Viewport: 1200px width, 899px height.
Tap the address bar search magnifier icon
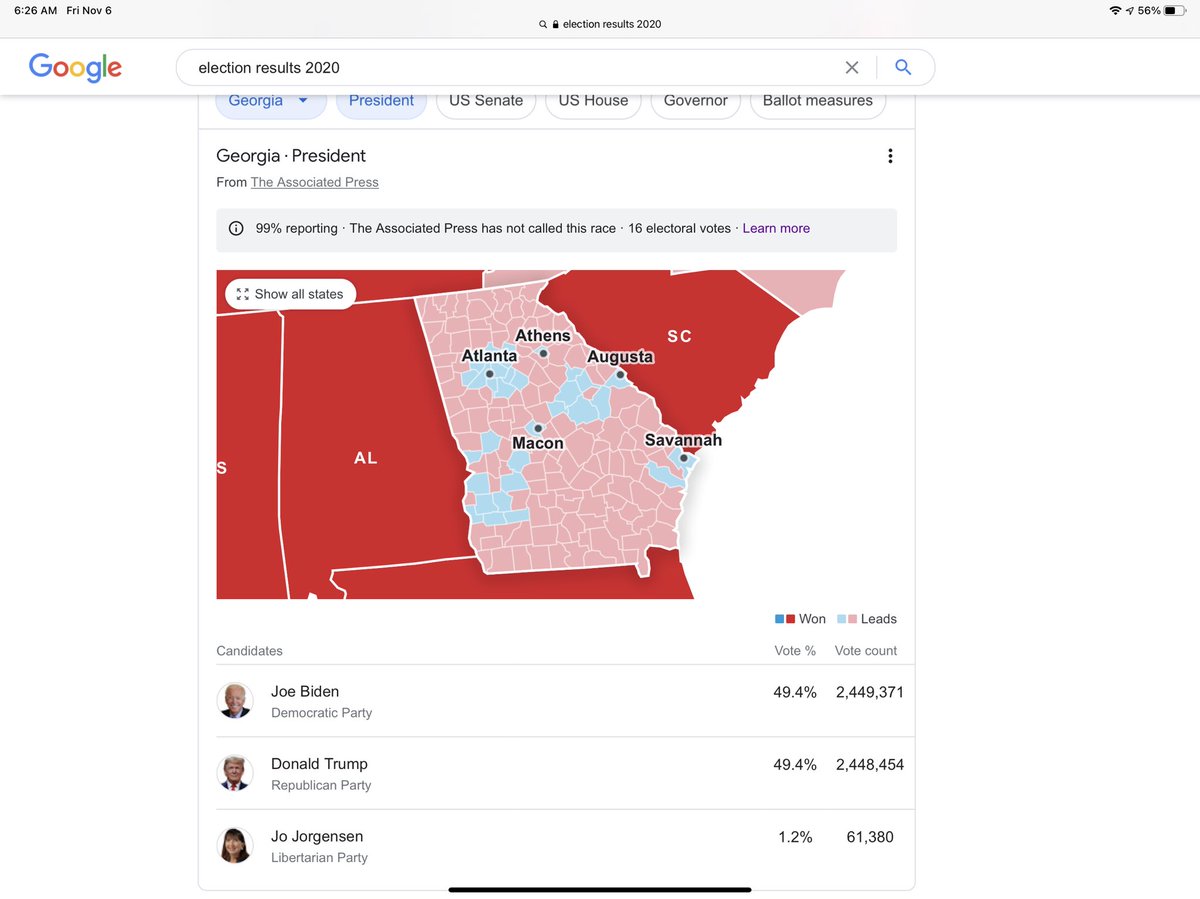(x=543, y=24)
